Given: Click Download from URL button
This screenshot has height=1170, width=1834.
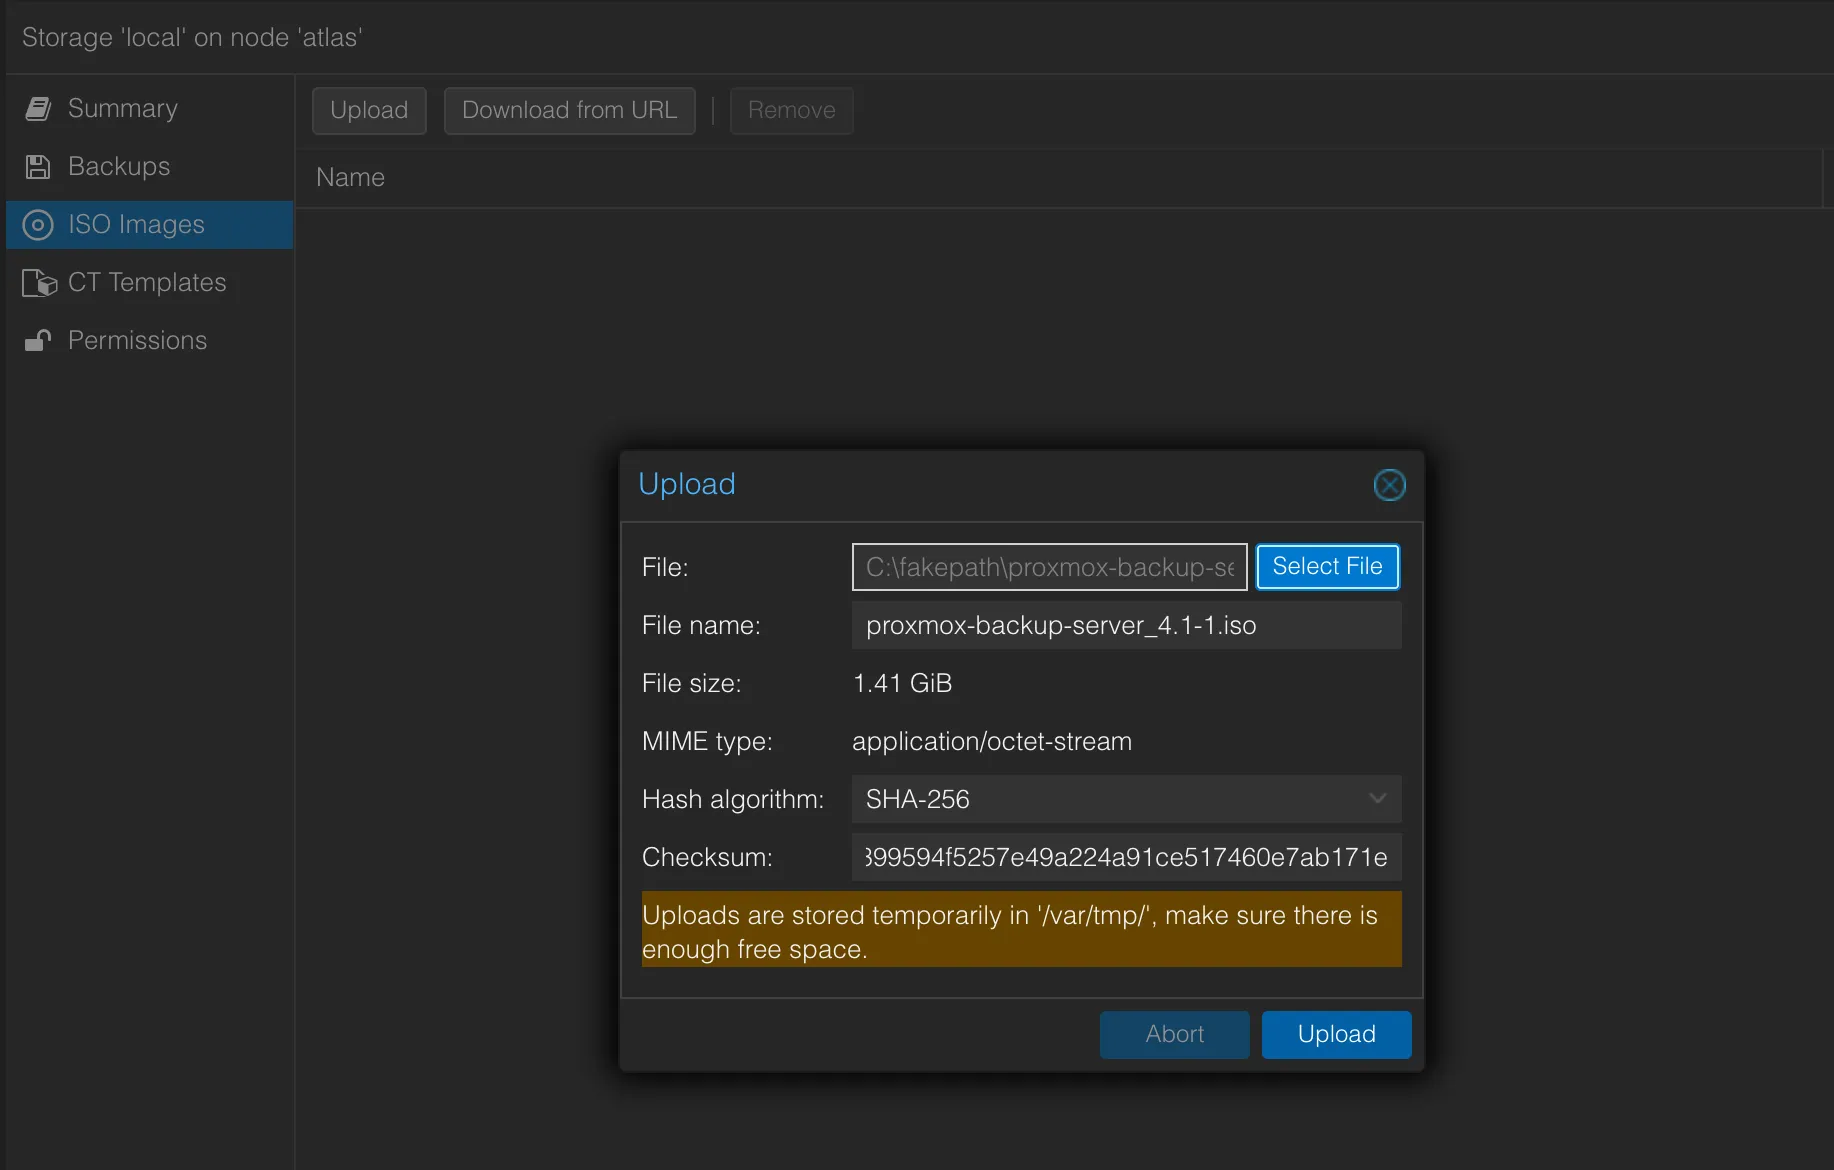Looking at the screenshot, I should (570, 110).
